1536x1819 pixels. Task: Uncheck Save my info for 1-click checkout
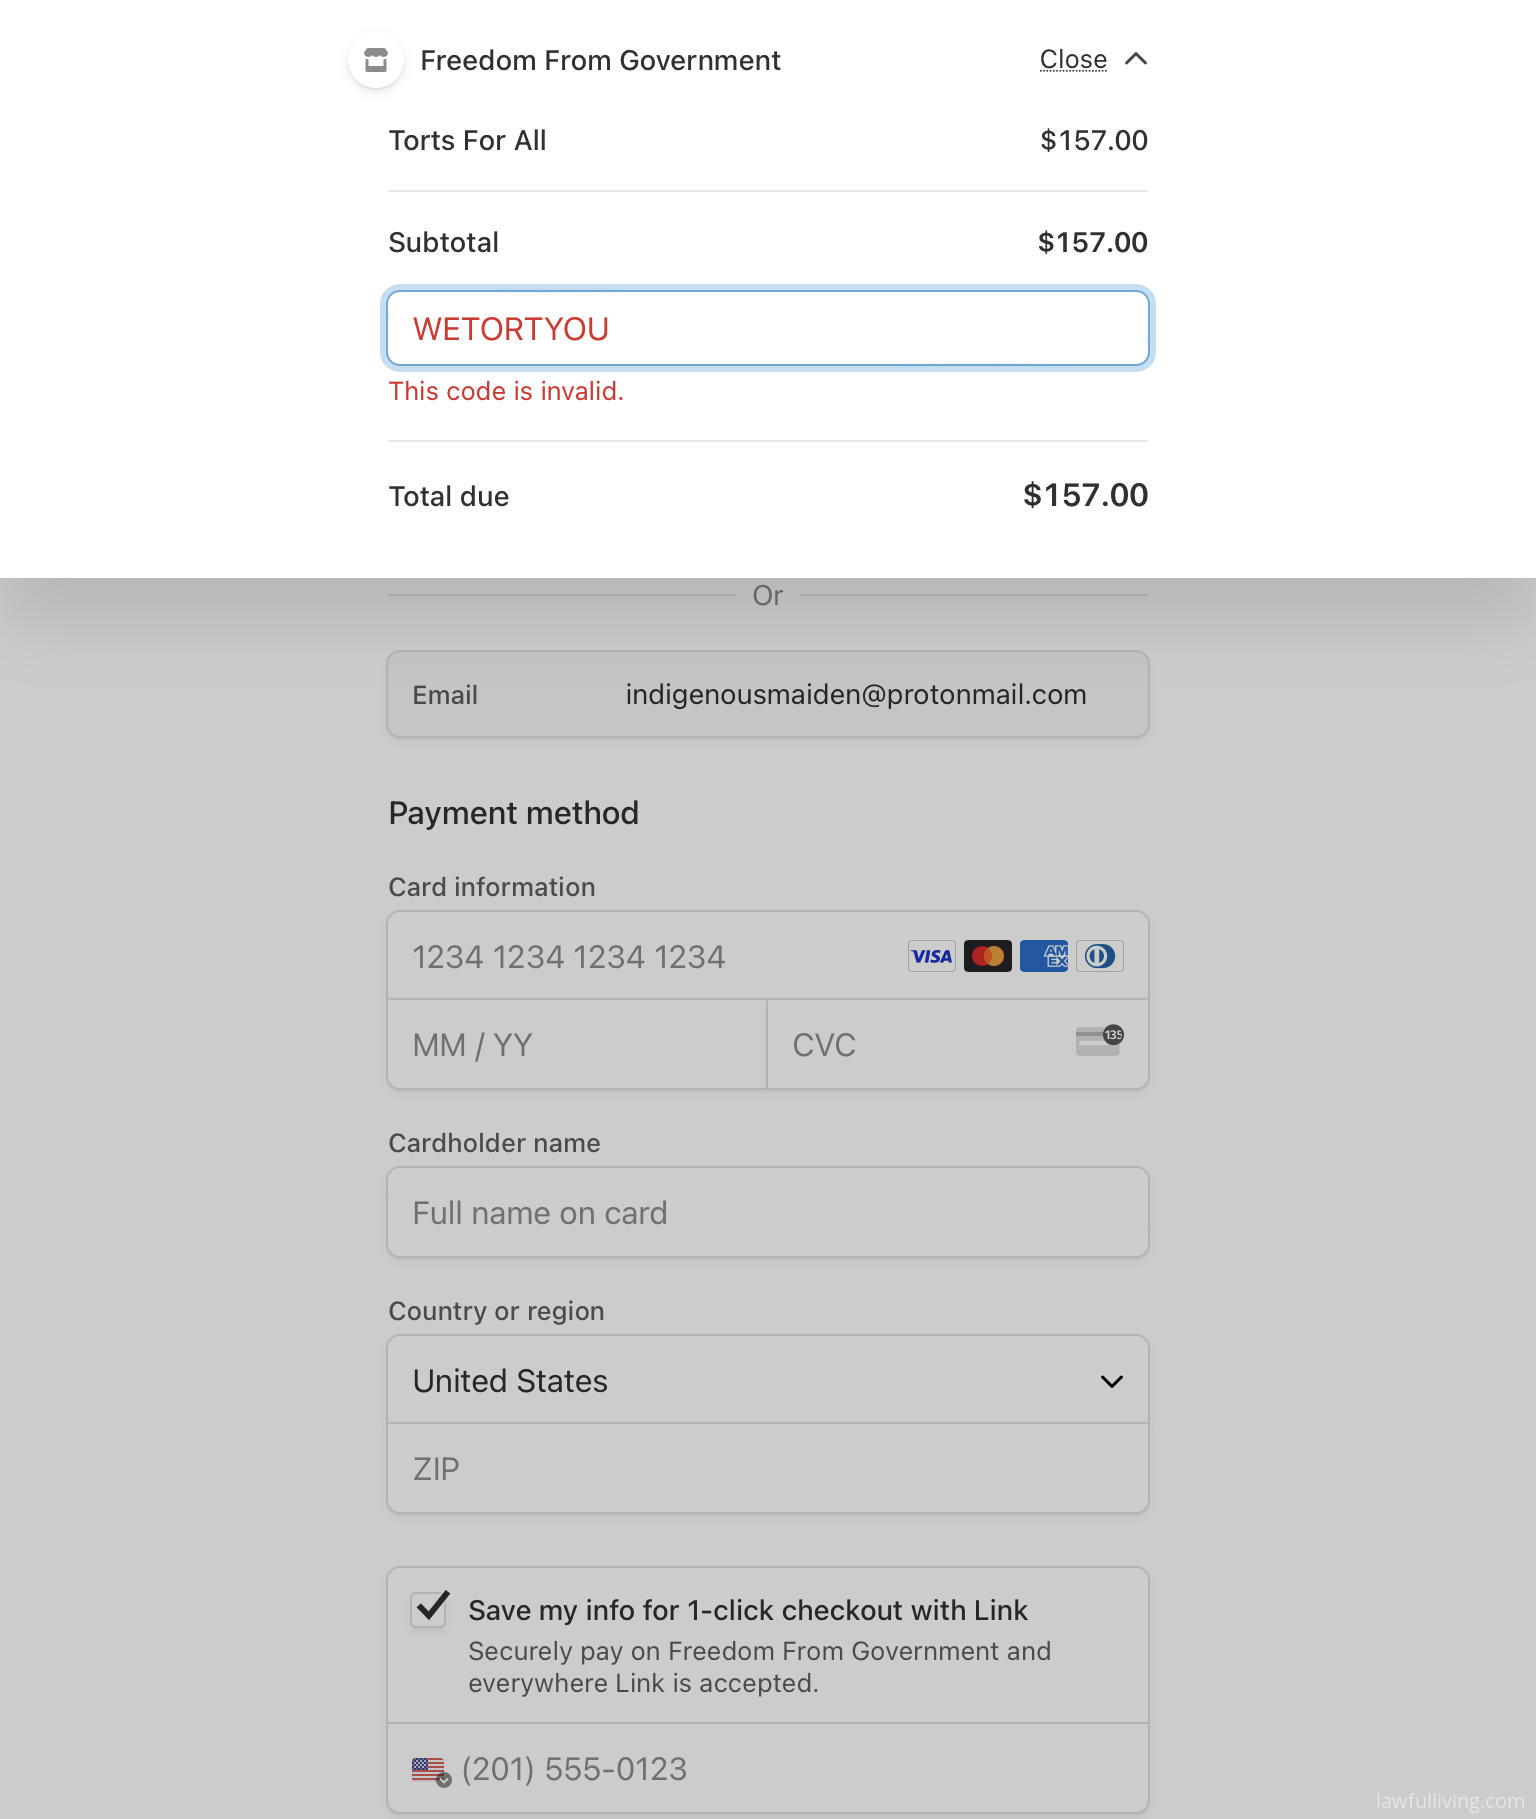click(x=430, y=1609)
